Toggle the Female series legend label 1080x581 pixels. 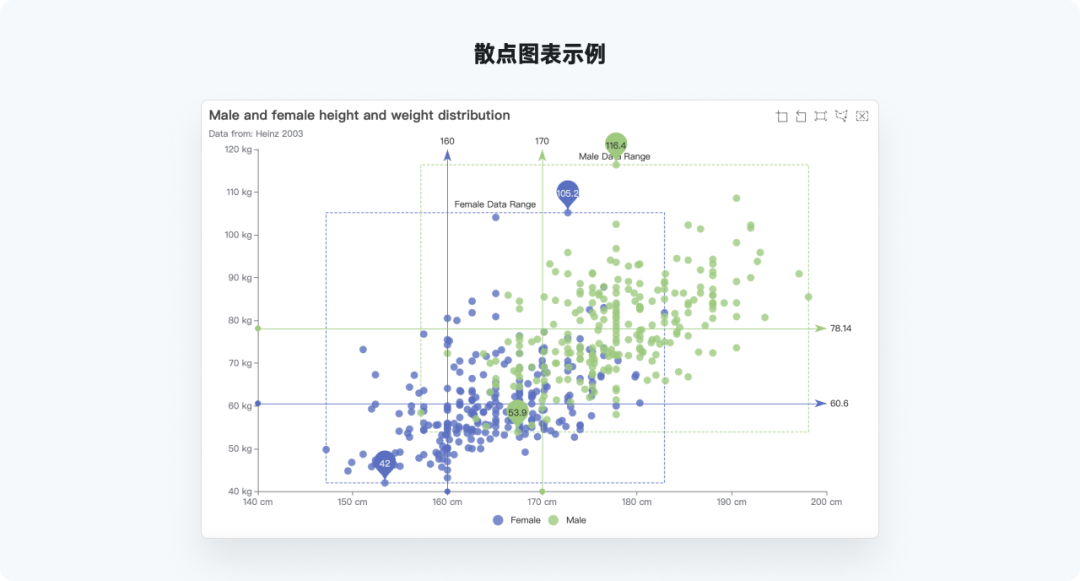click(x=525, y=520)
